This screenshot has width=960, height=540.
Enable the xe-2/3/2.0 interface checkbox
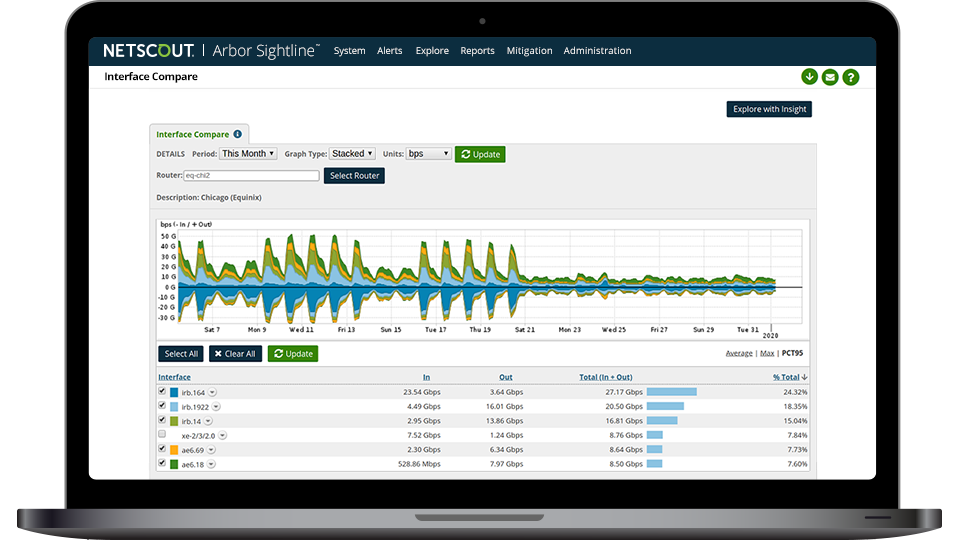coord(162,435)
